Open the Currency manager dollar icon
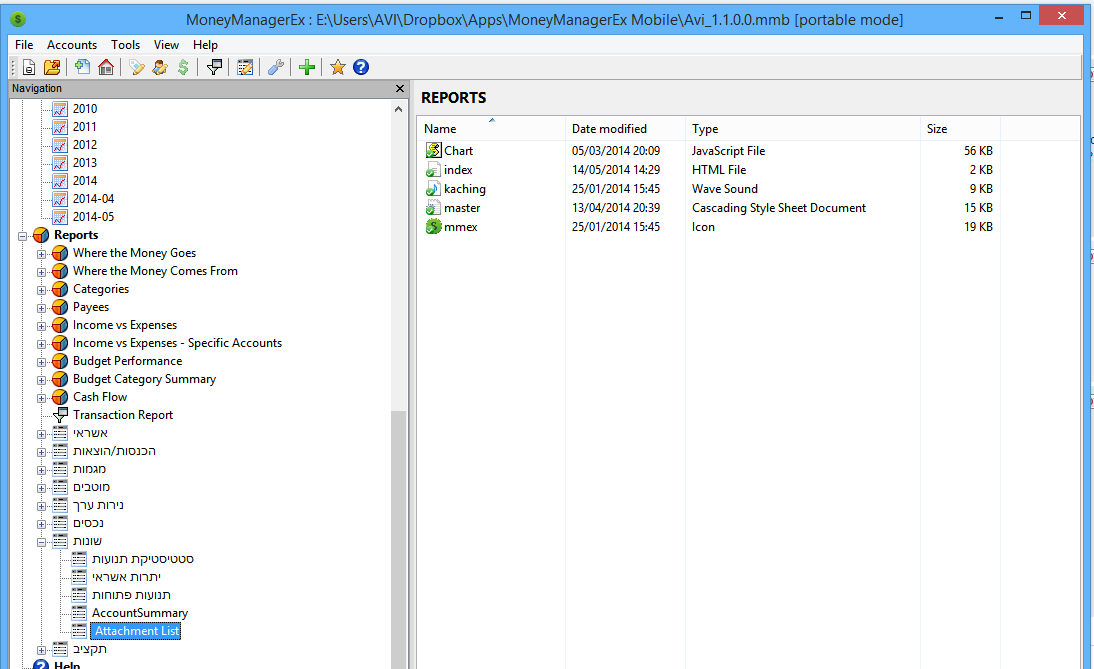 click(183, 67)
